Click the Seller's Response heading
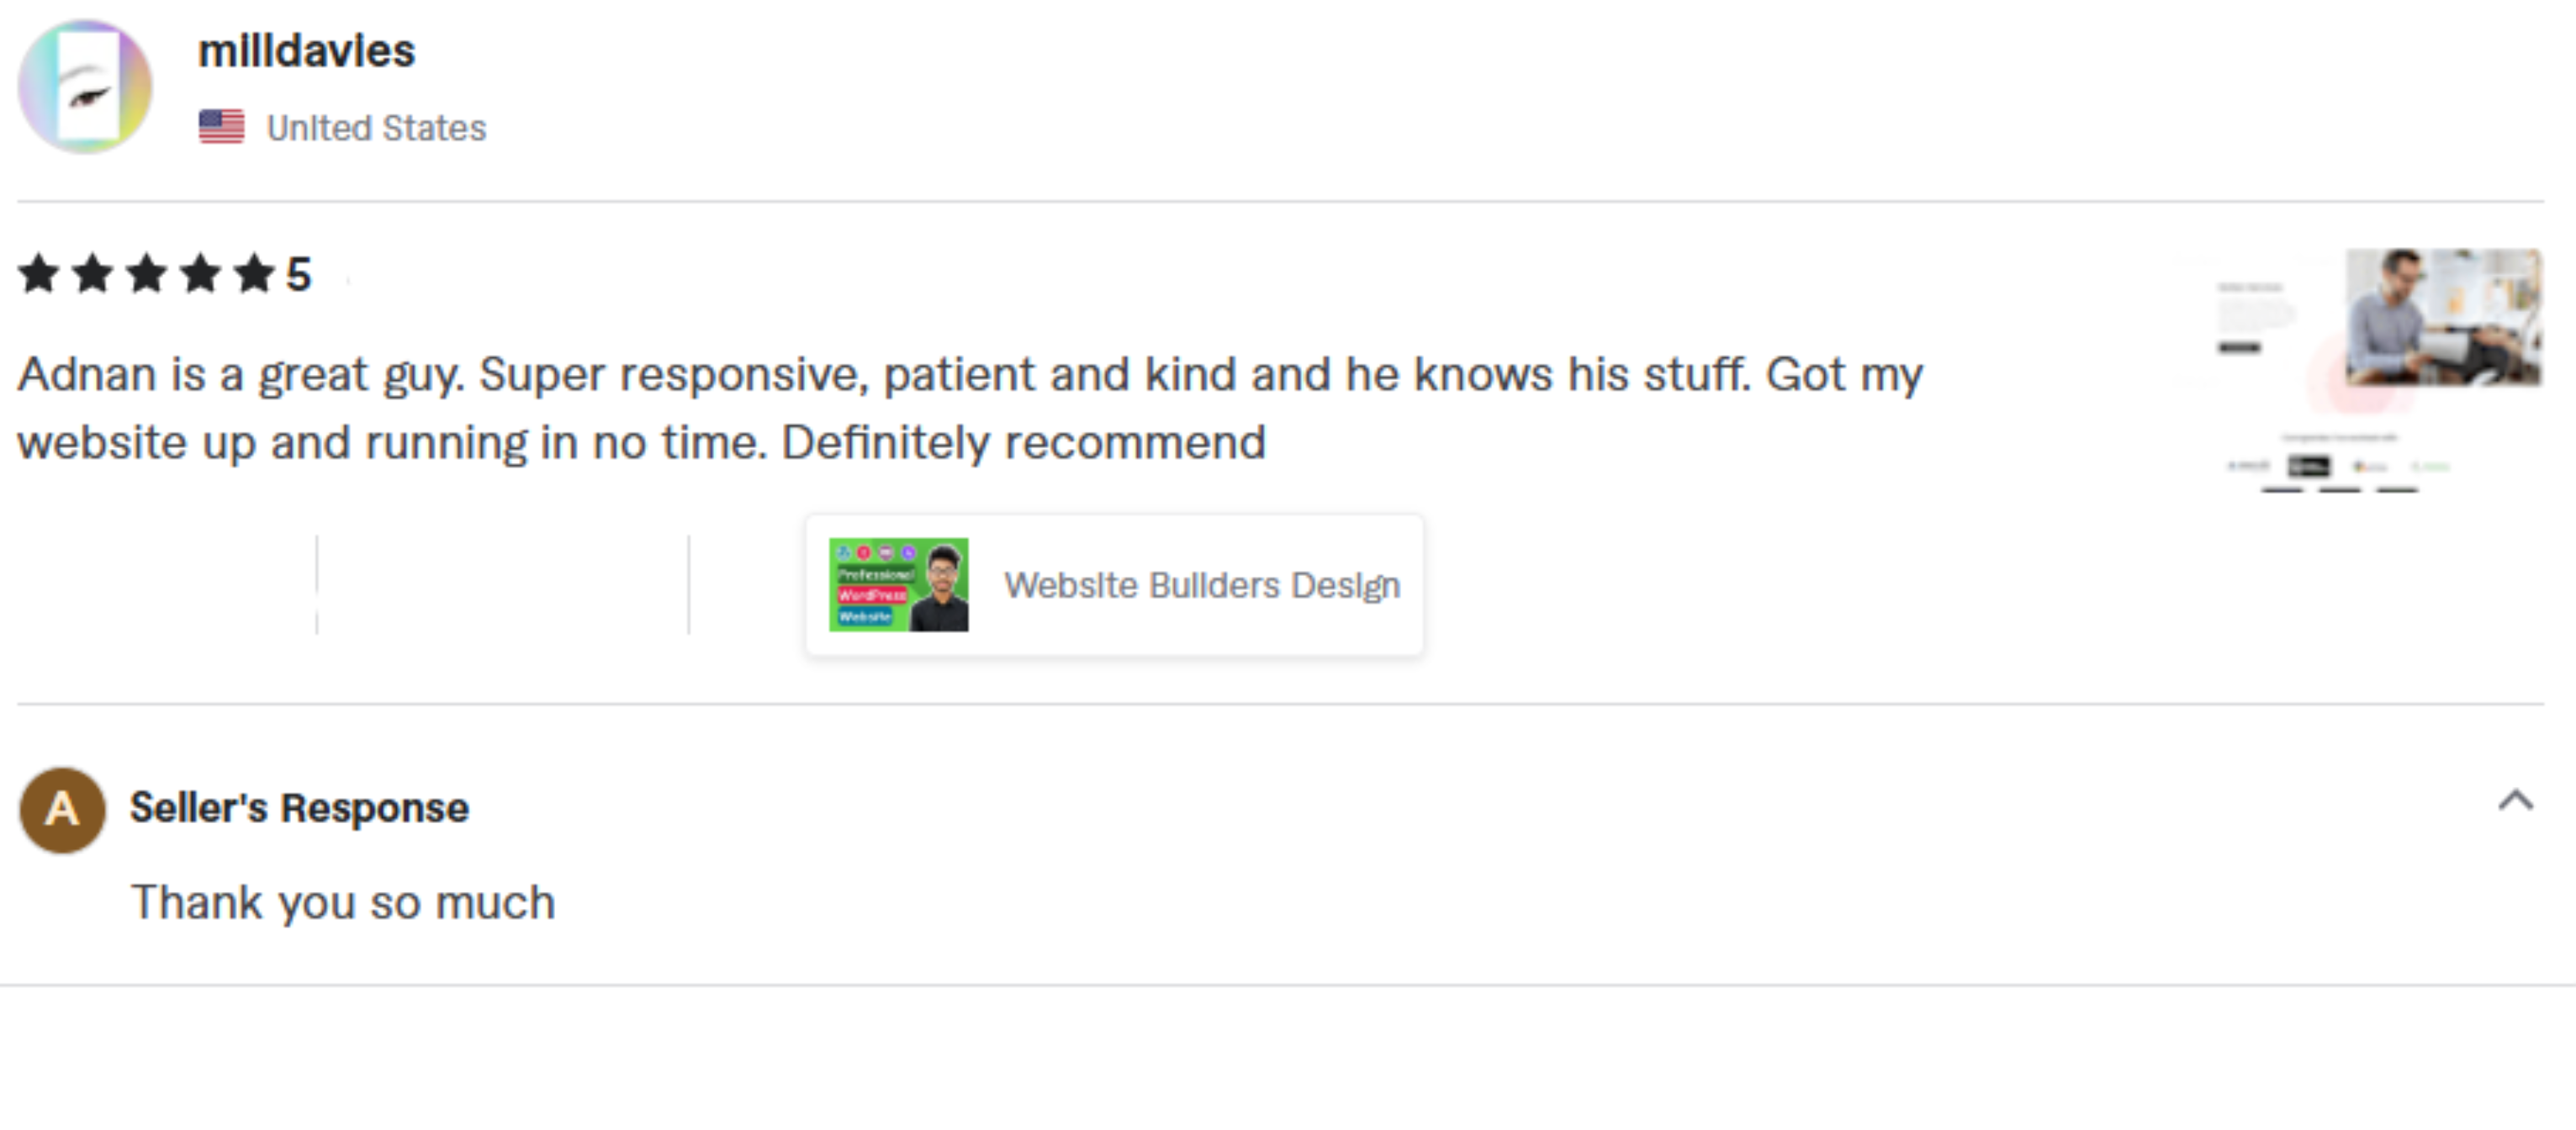2576x1130 pixels. point(299,808)
